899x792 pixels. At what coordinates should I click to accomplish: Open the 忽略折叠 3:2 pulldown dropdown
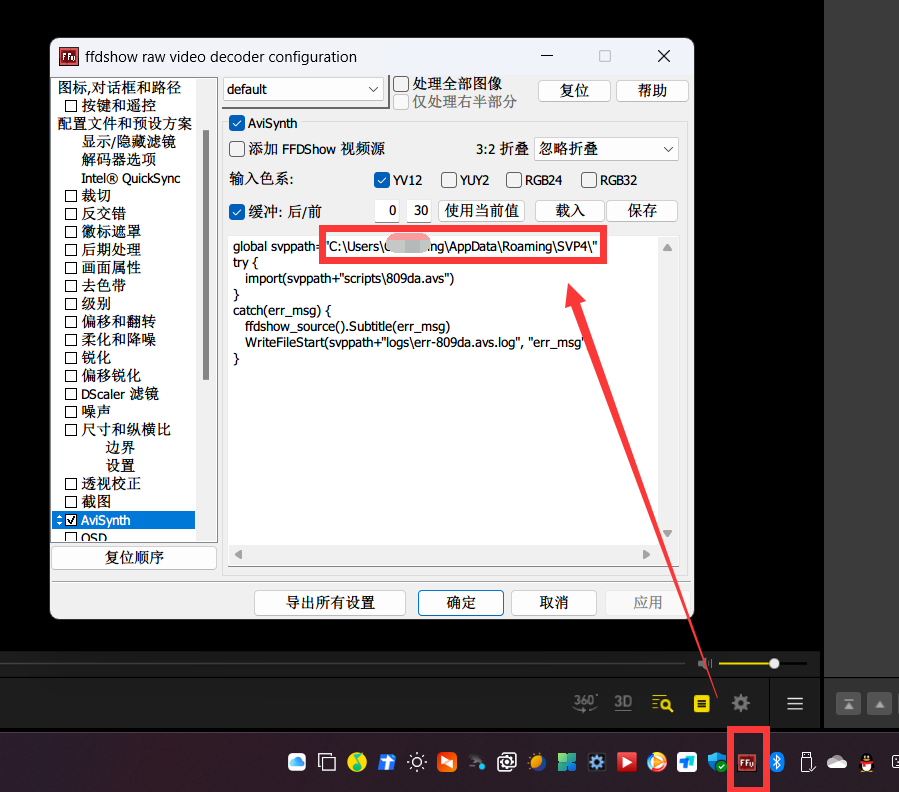click(606, 149)
